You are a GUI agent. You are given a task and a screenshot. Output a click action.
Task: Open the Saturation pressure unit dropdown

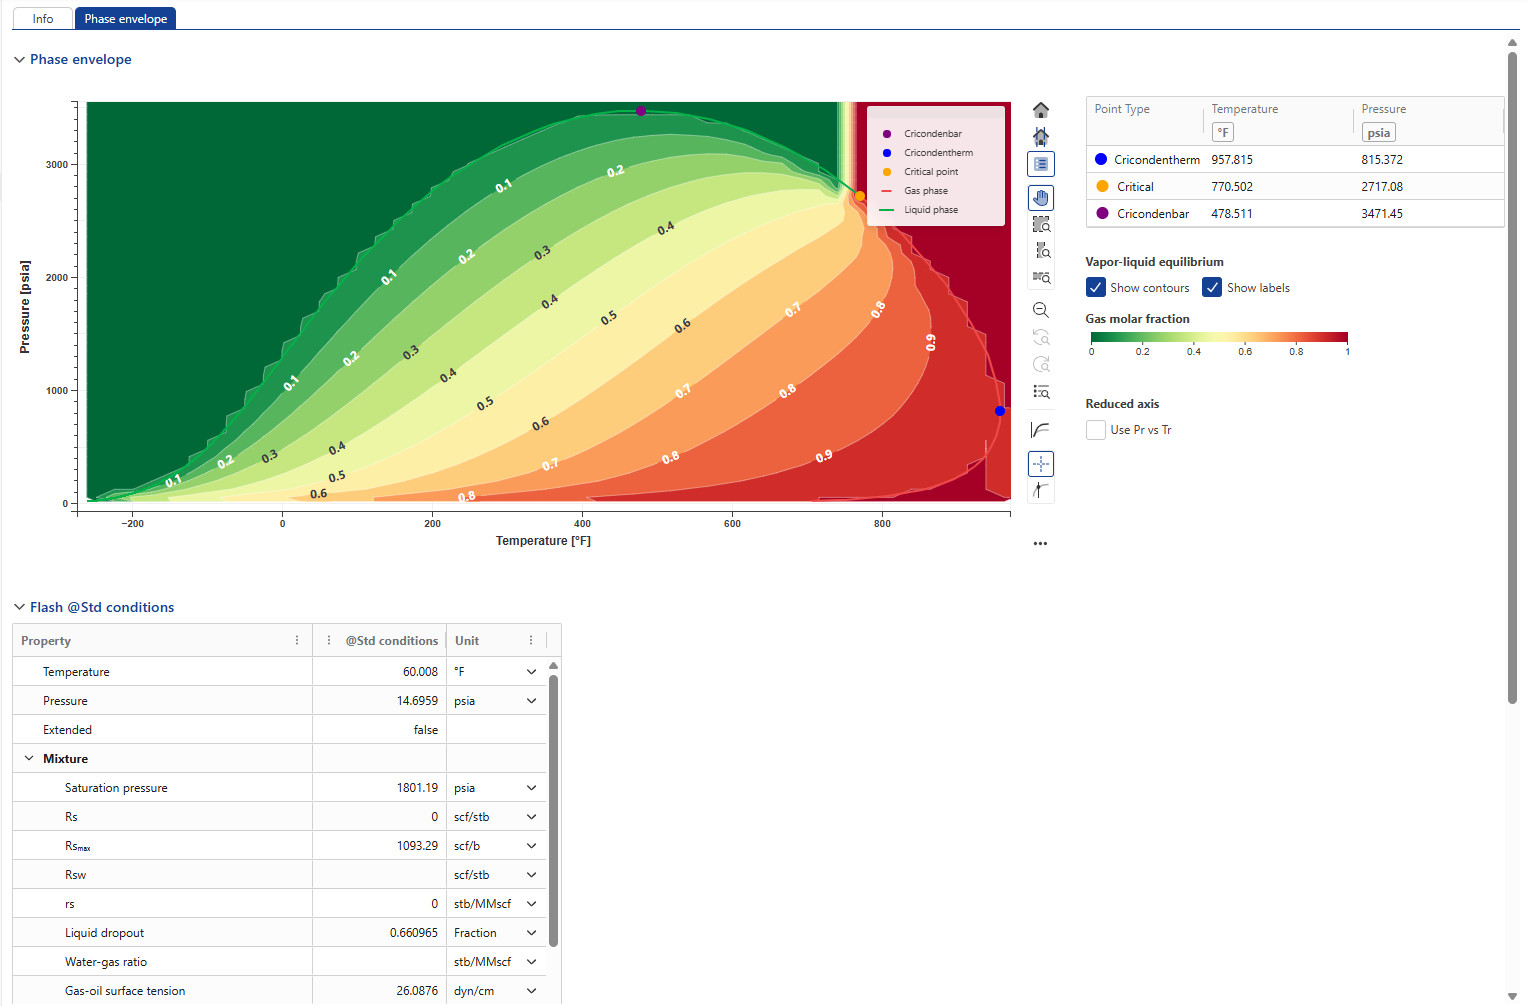click(x=531, y=788)
